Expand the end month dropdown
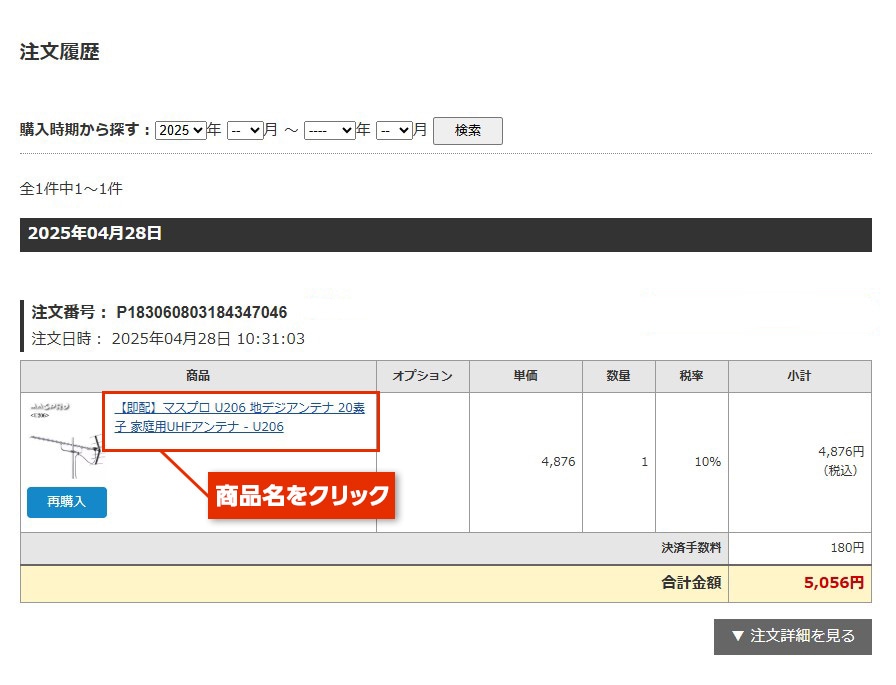The image size is (896, 685). 394,130
